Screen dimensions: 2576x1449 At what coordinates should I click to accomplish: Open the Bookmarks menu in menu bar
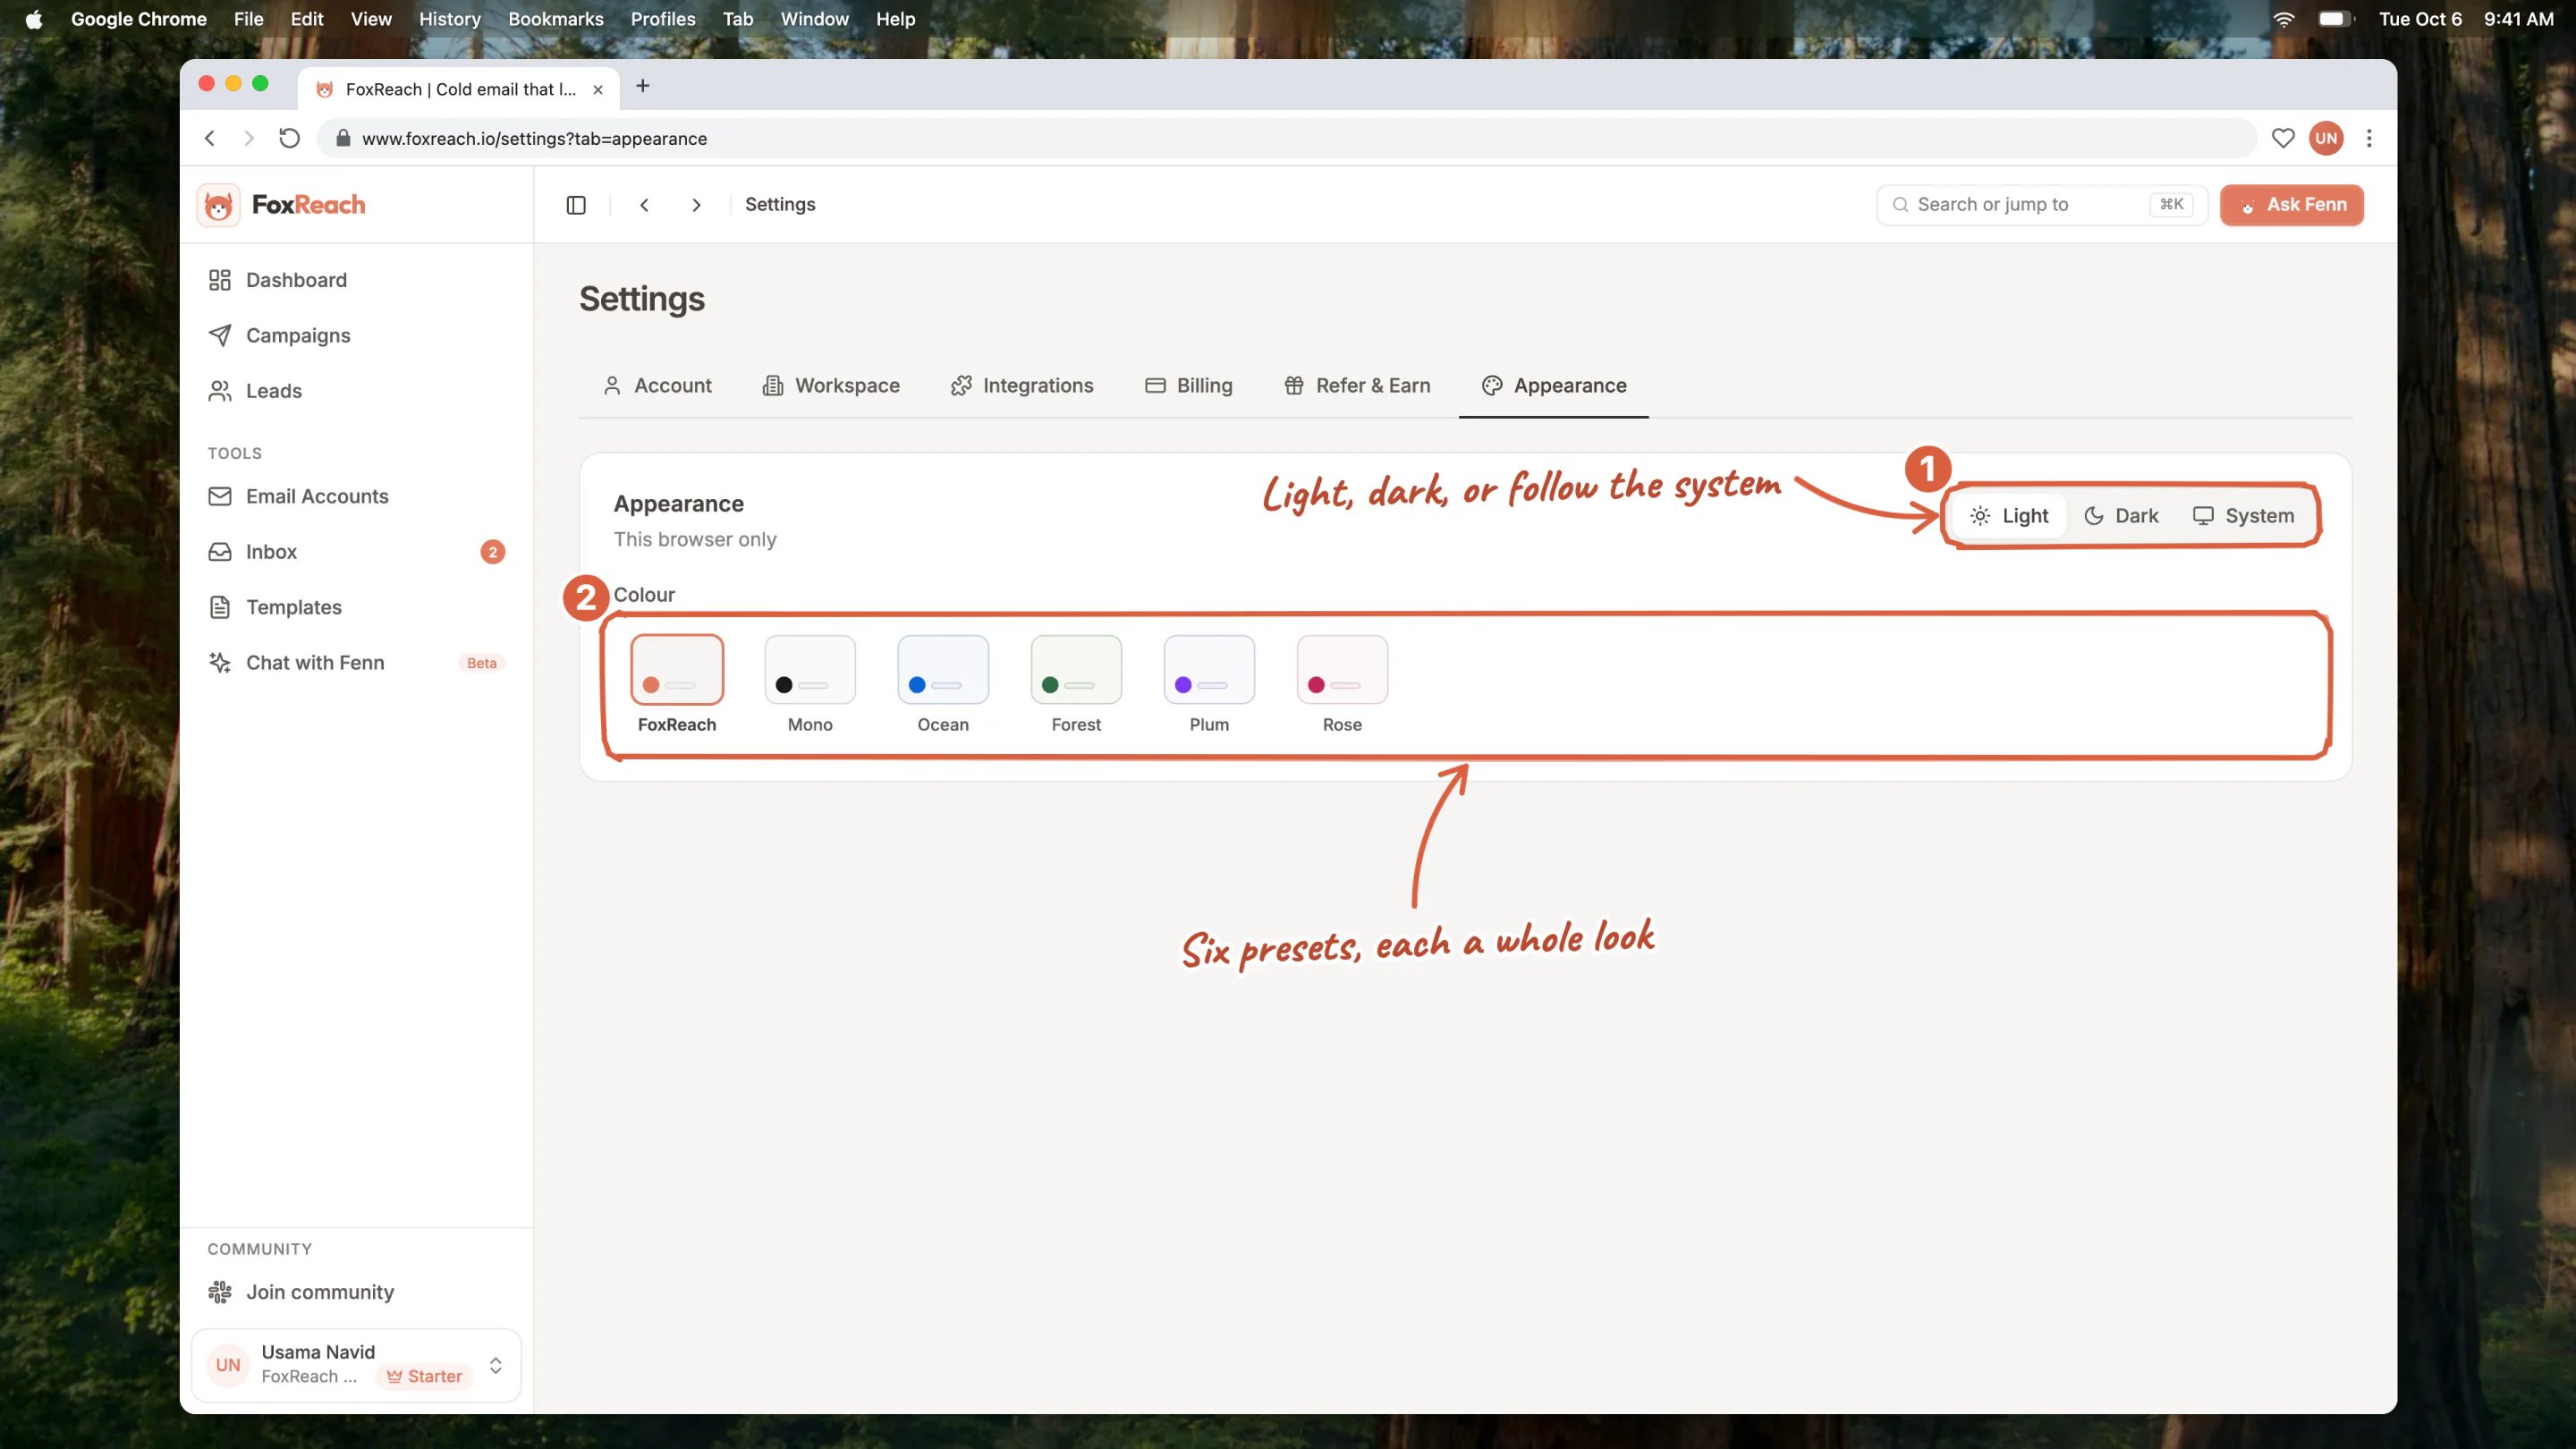pos(556,19)
